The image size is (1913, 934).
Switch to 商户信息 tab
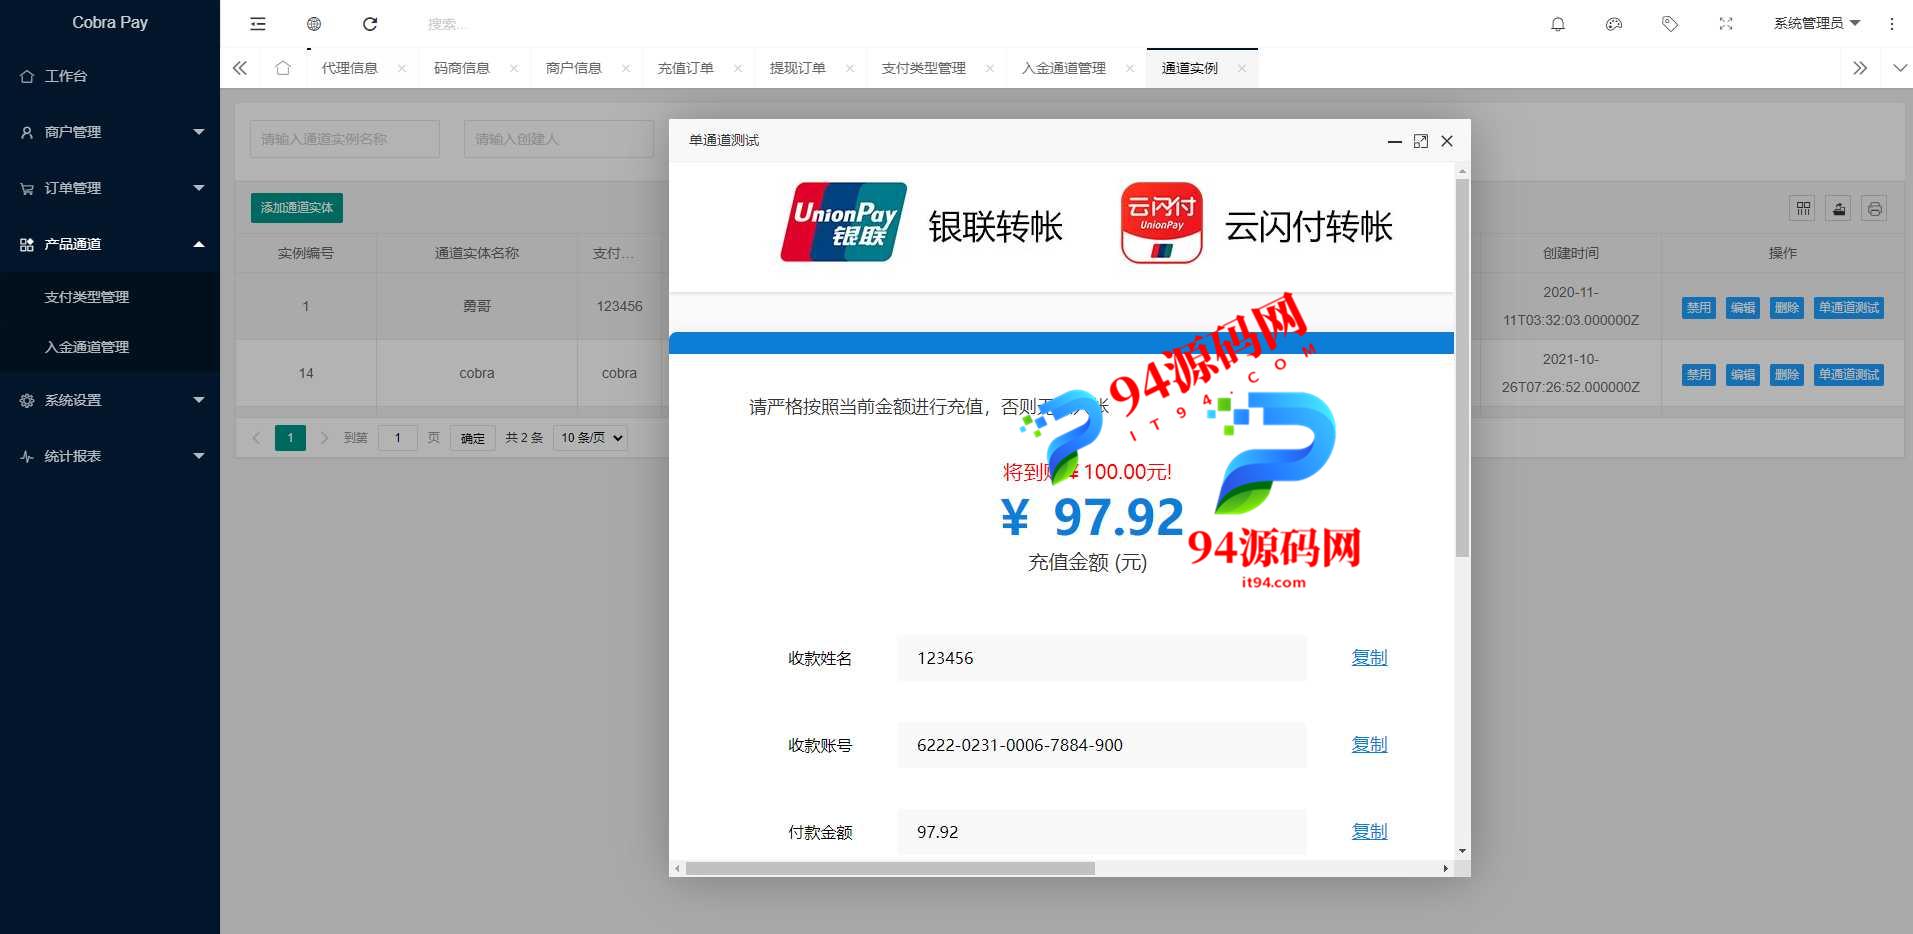573,68
